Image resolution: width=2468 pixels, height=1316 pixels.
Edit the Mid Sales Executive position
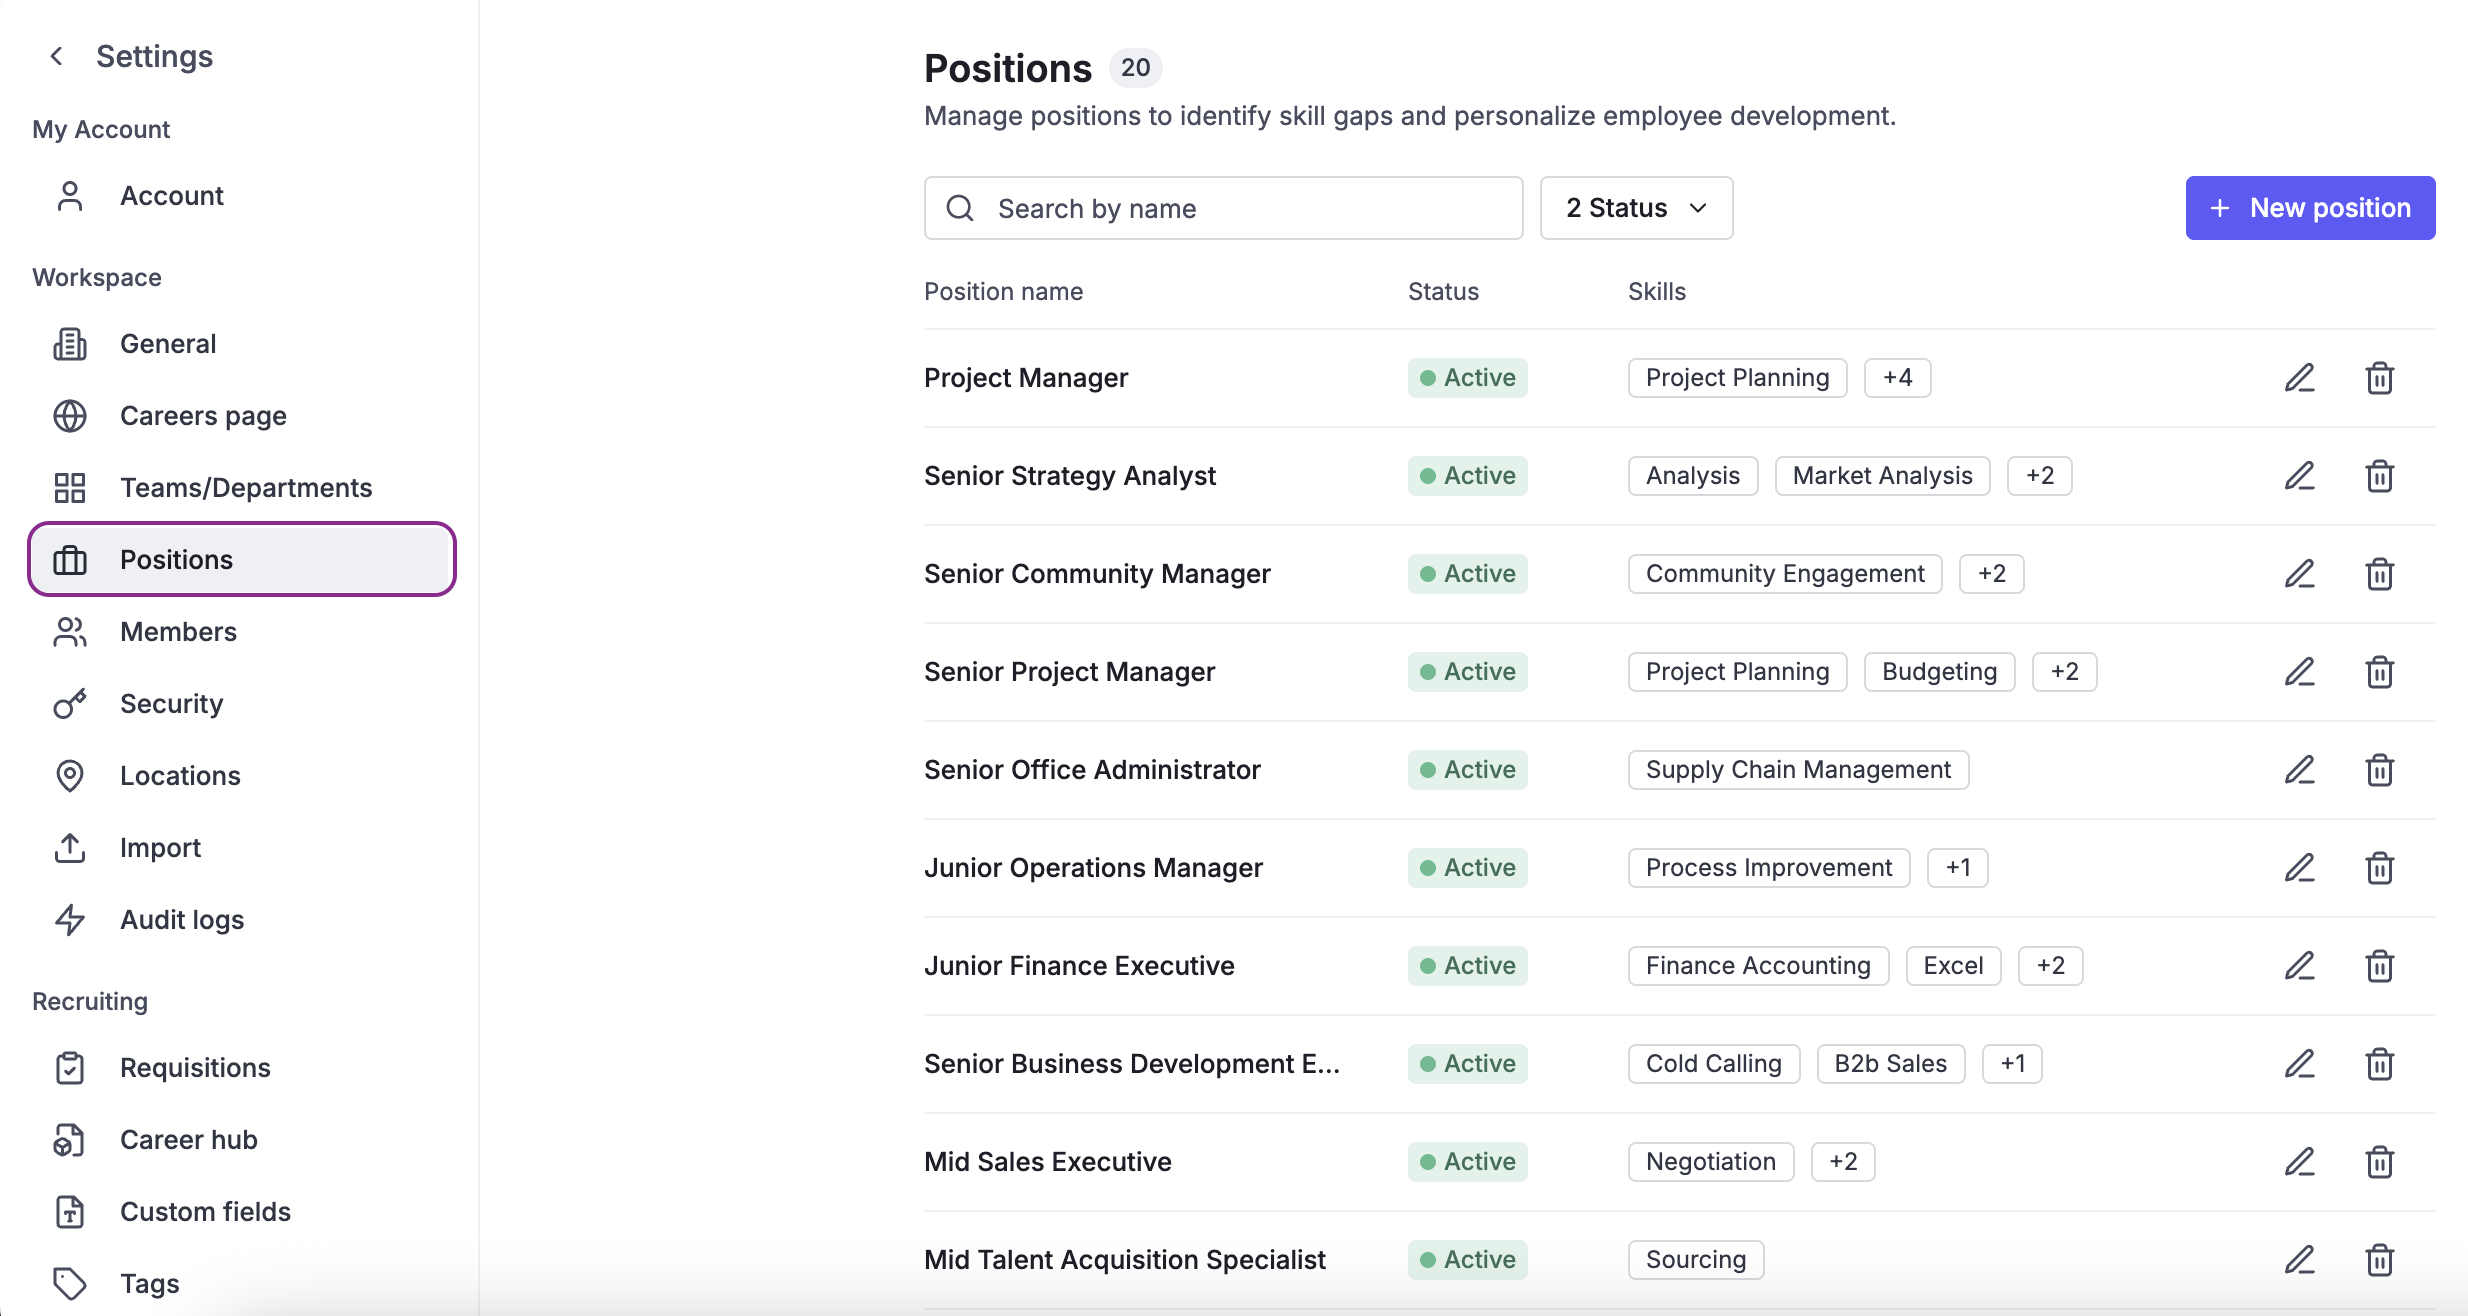point(2299,1162)
